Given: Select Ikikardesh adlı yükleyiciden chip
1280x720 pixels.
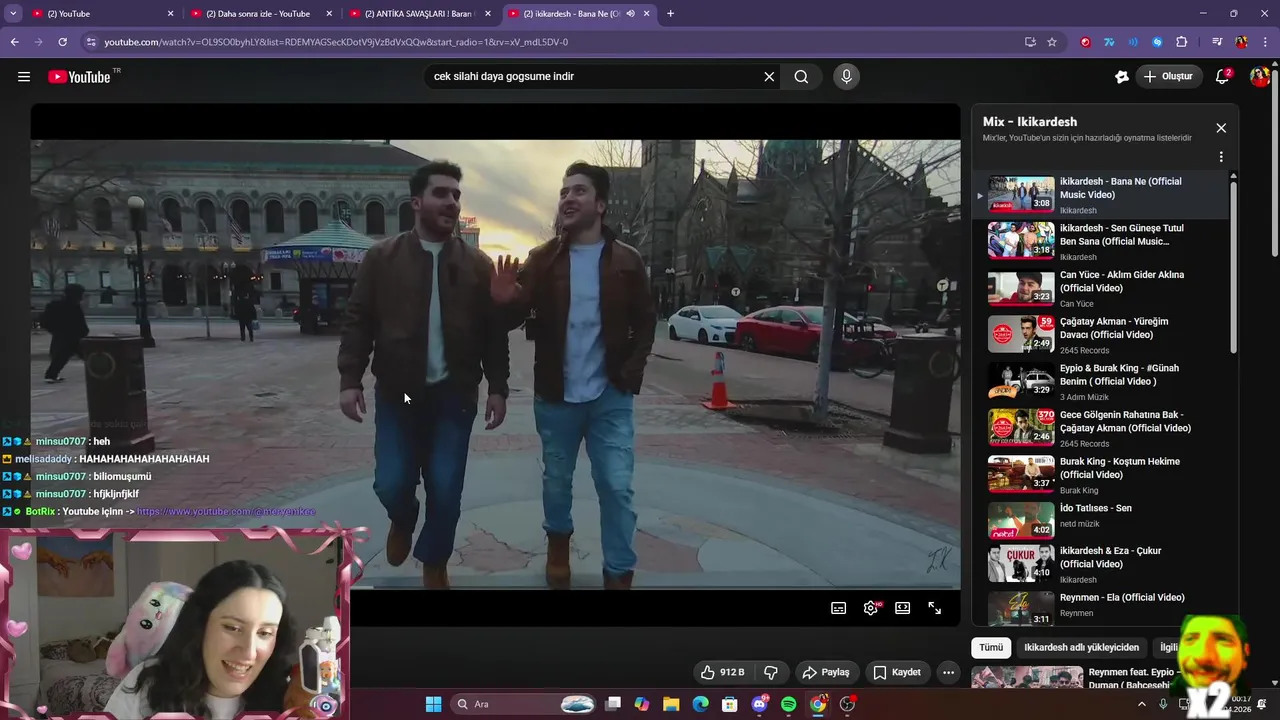Looking at the screenshot, I should pyautogui.click(x=1081, y=648).
